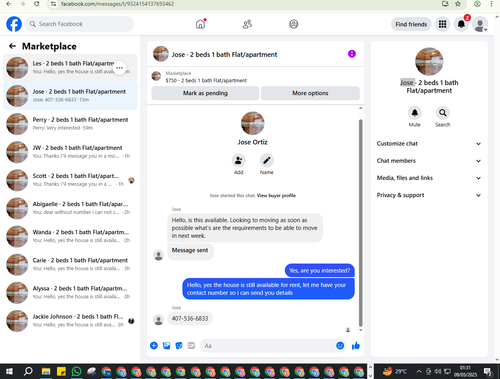Open the three-dot options on Les conversation
Viewport: 500px width, 379px height.
(x=119, y=68)
